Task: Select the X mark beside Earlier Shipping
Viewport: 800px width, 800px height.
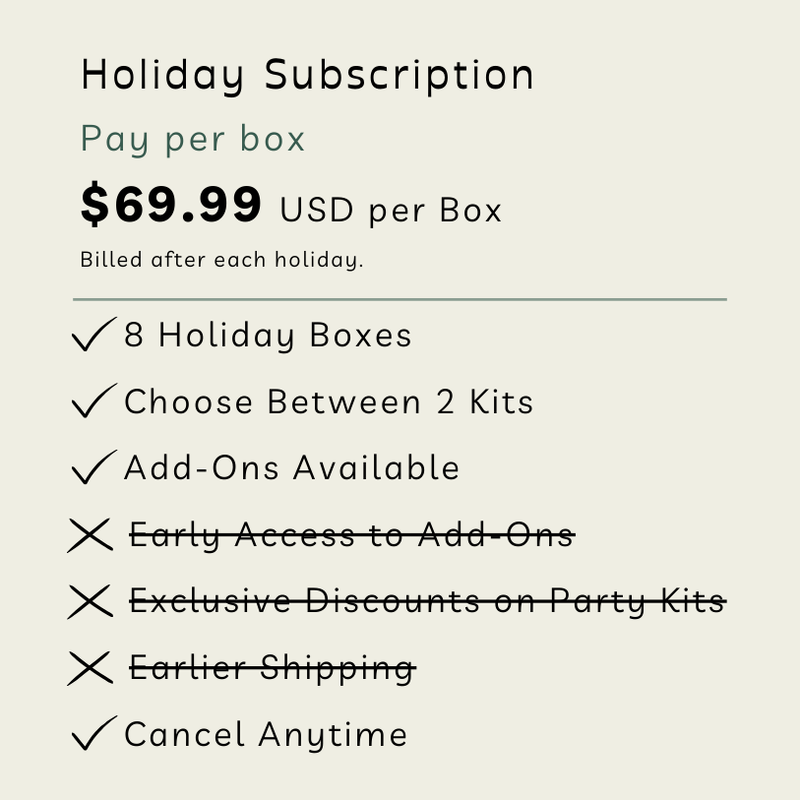Action: click(x=90, y=668)
